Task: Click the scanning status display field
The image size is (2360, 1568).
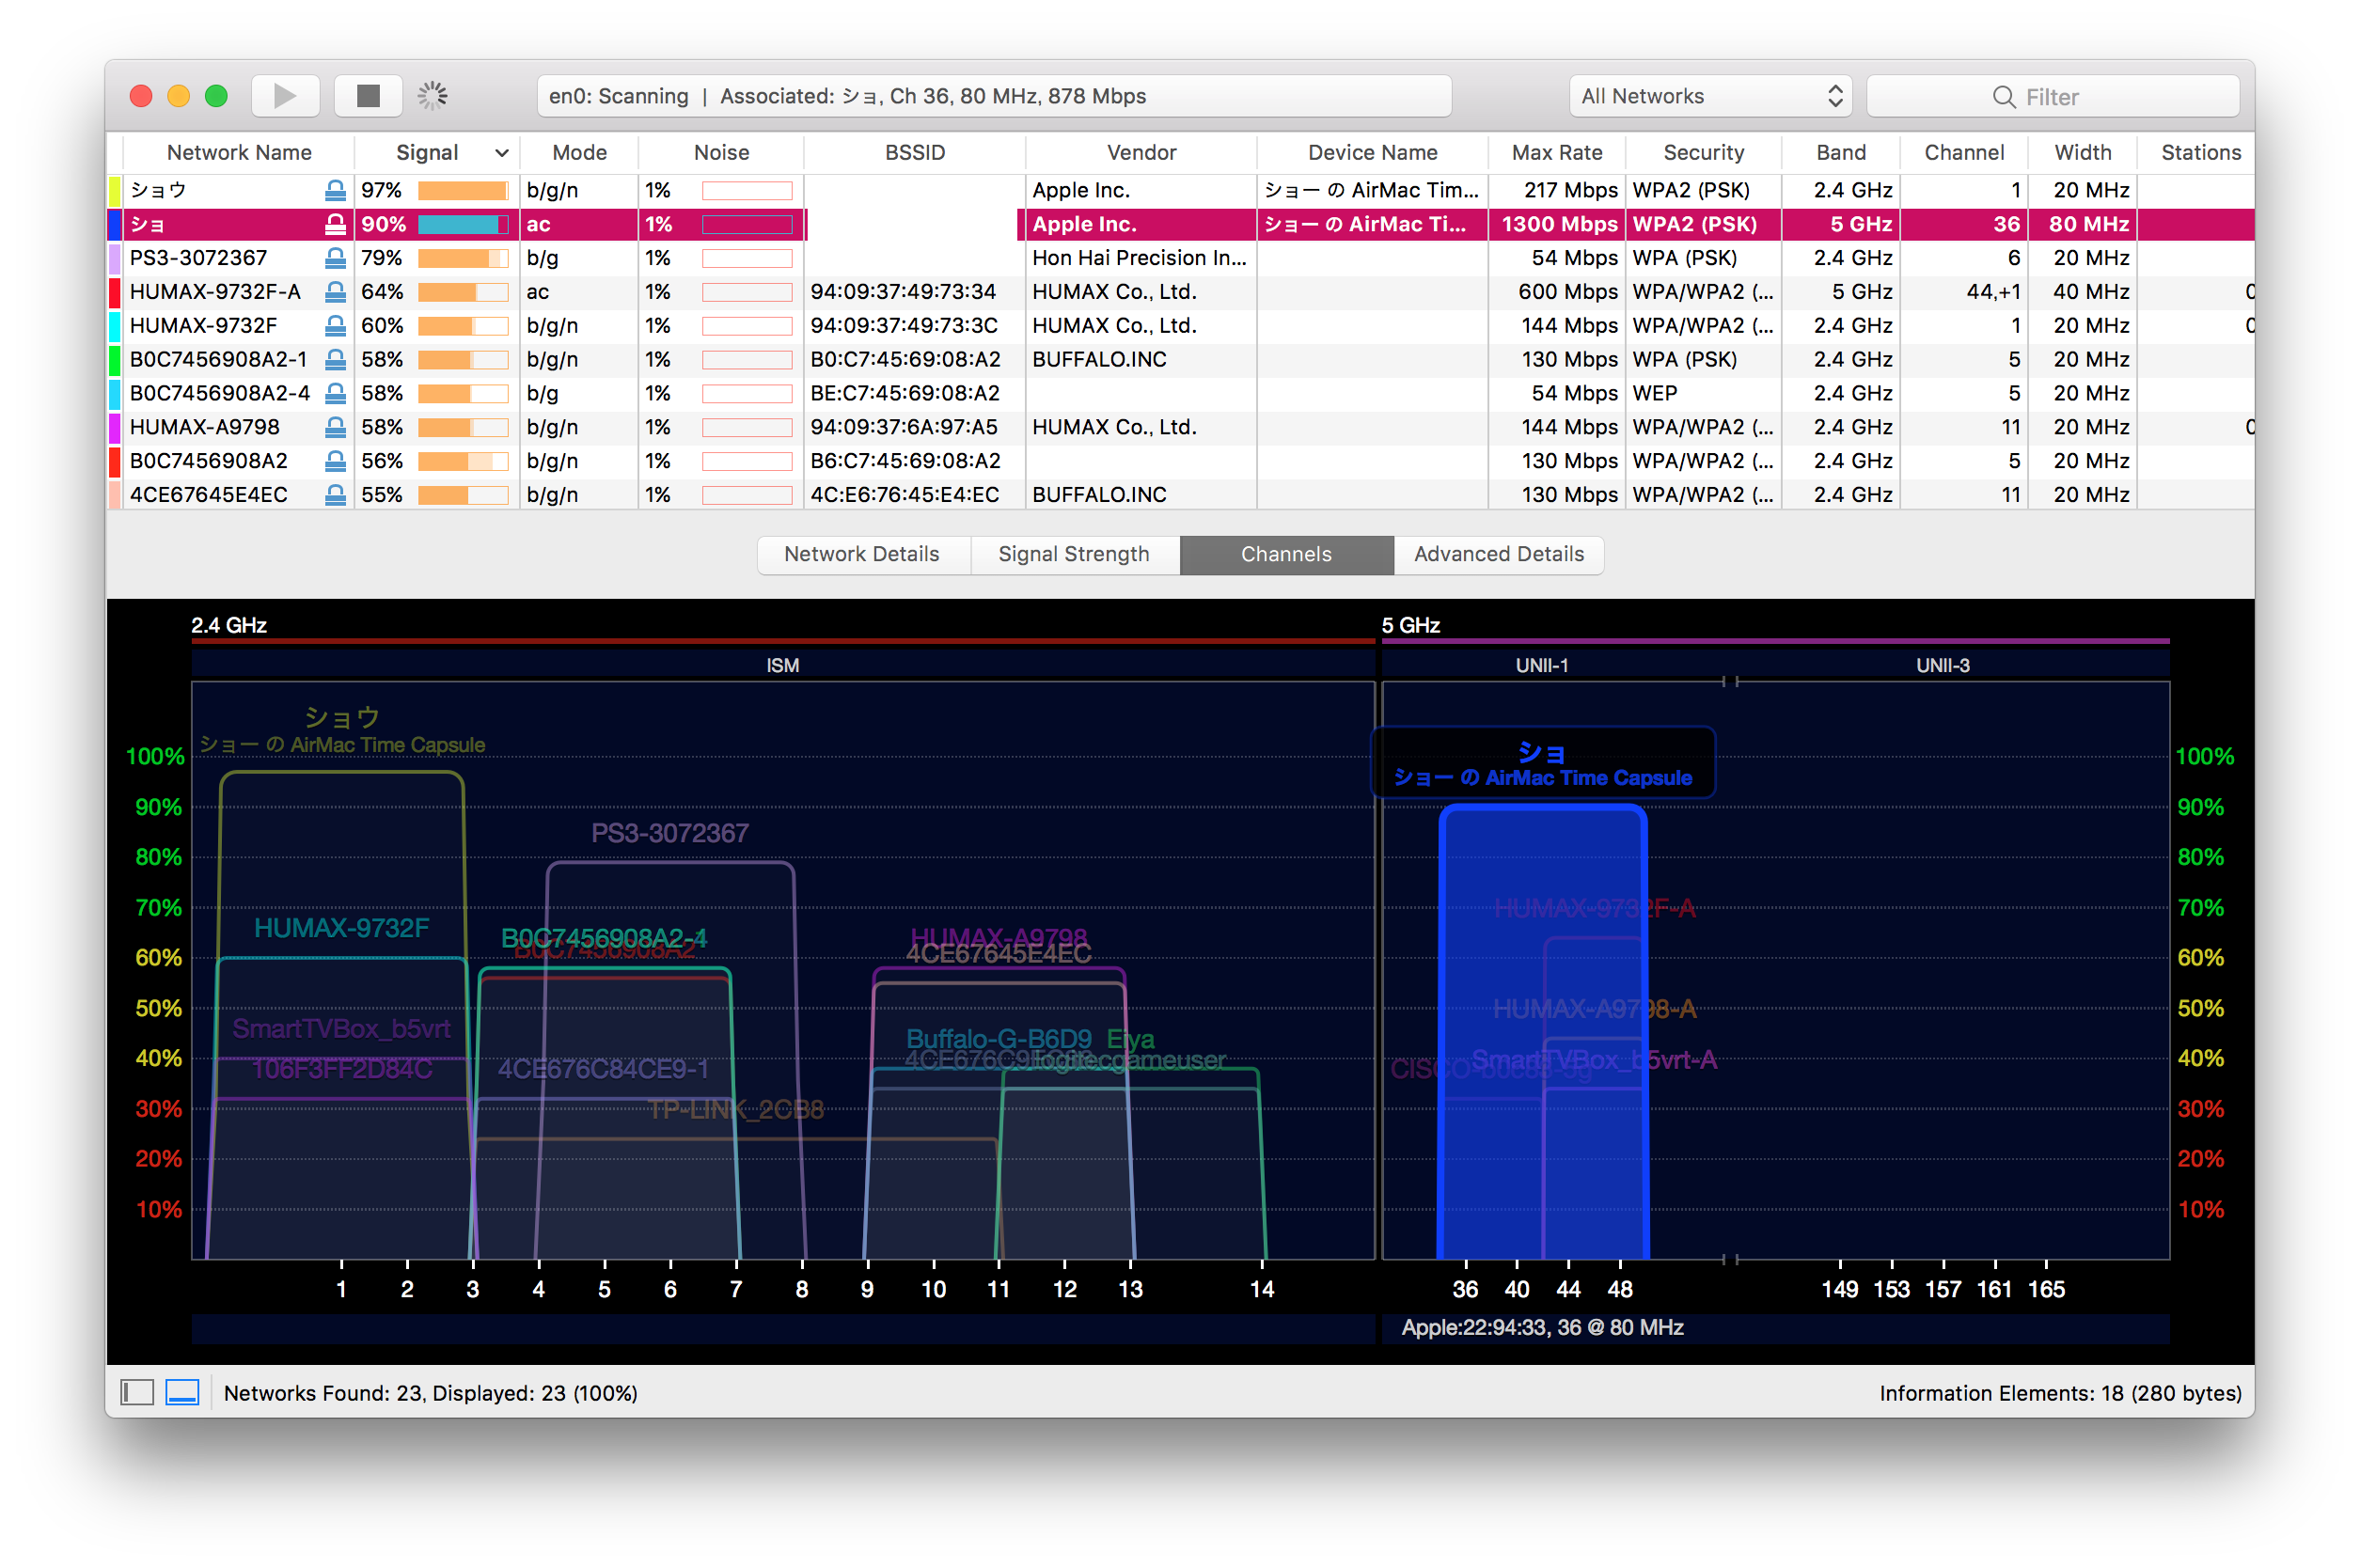Action: 994,96
